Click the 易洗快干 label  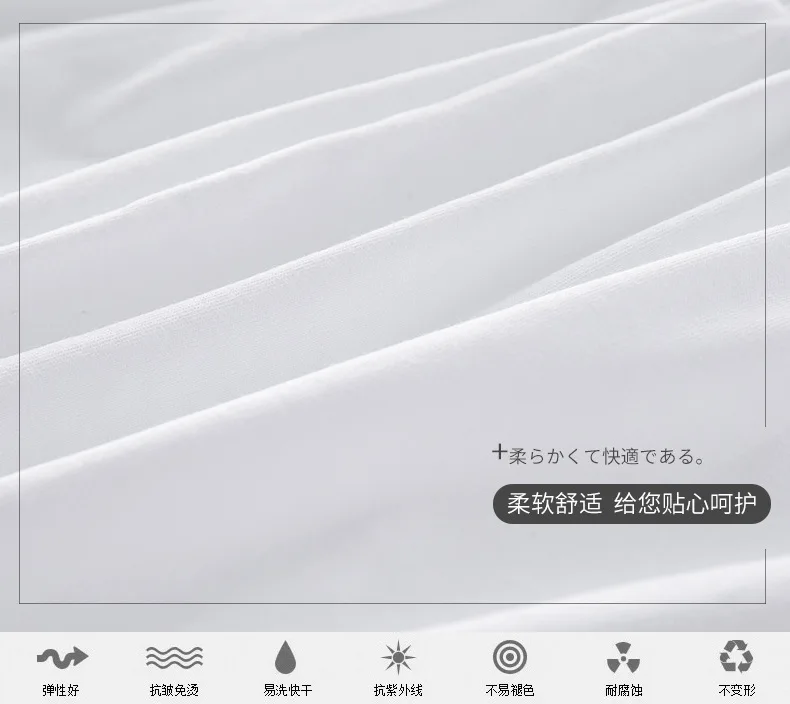pos(288,690)
